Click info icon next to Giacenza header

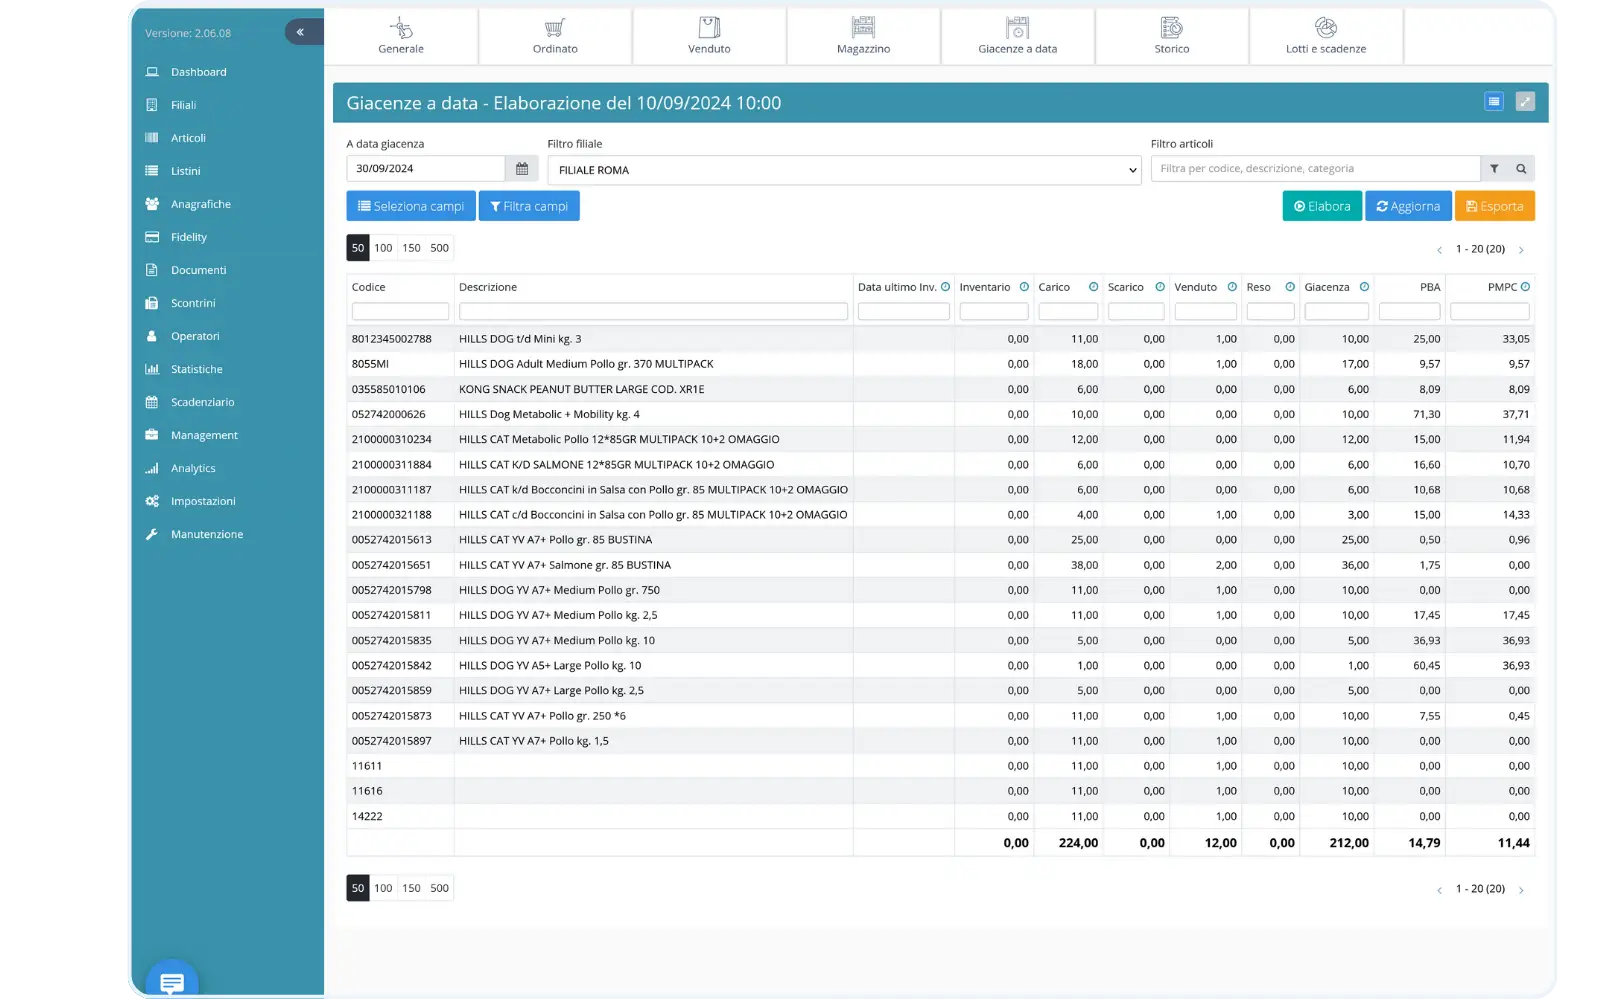[x=1364, y=287]
